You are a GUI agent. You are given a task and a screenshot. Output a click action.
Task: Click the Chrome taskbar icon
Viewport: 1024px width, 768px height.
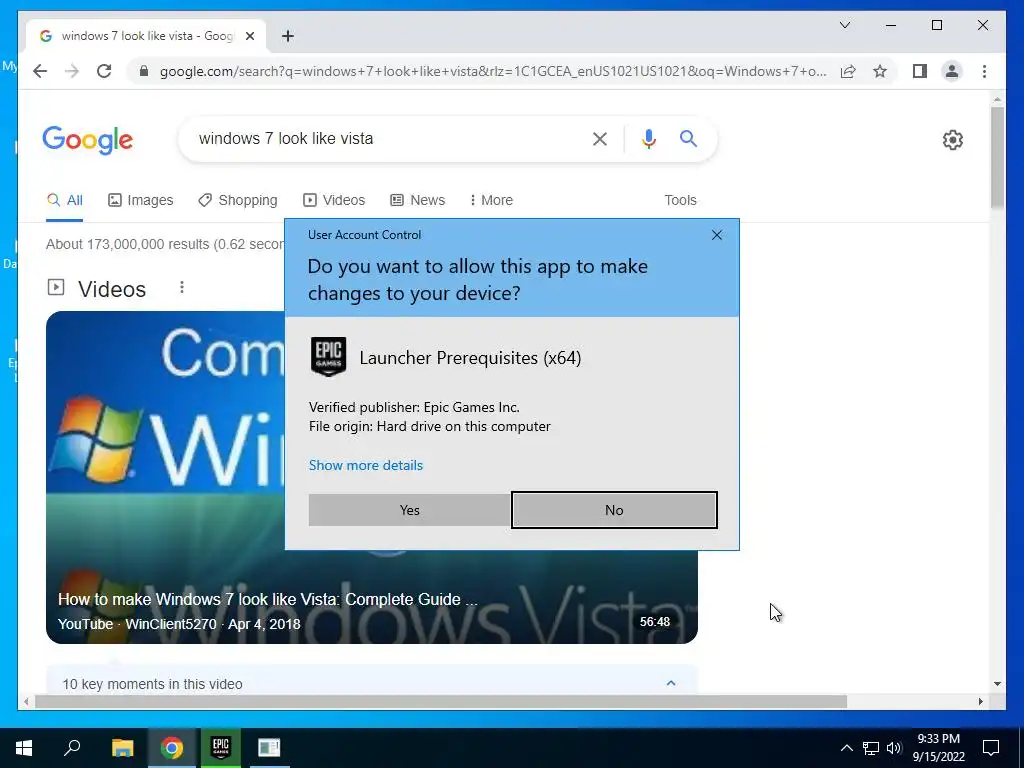coord(172,747)
